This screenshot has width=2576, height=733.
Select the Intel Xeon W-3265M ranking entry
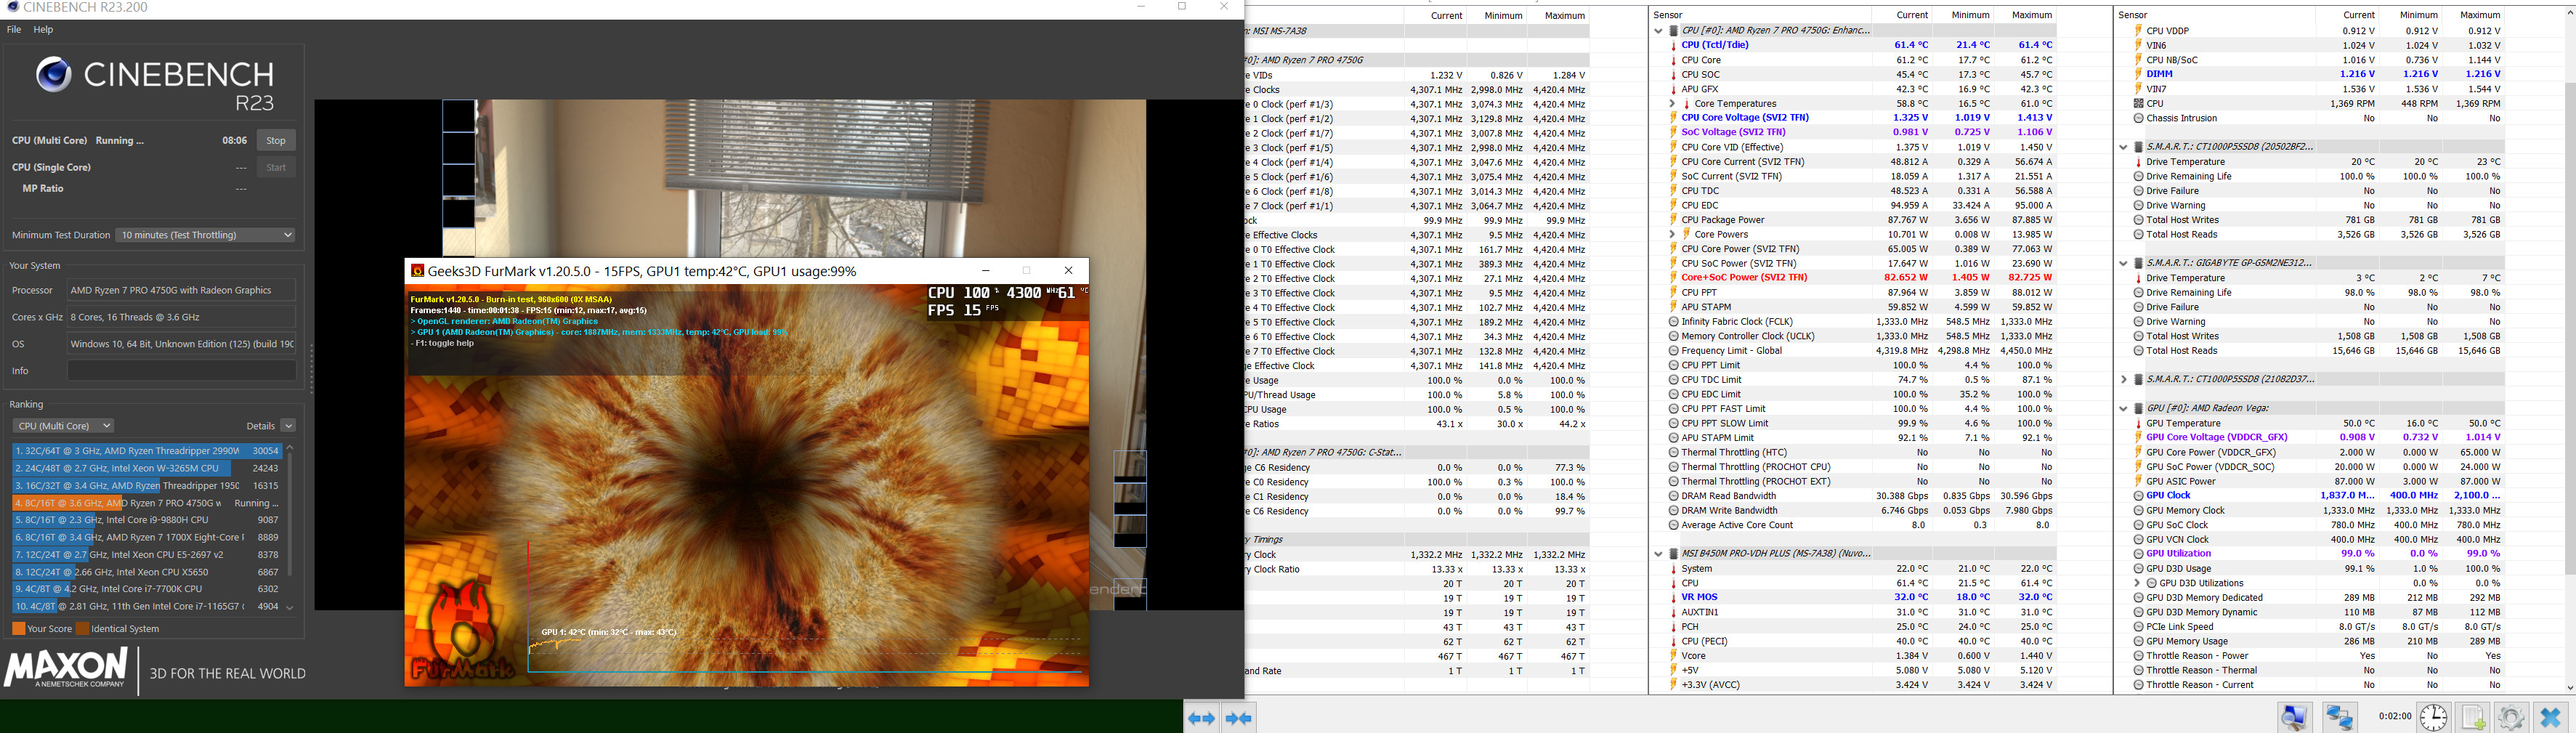147,468
